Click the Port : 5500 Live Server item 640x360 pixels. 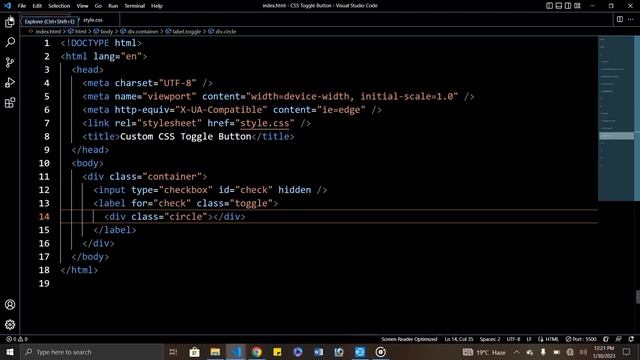tap(581, 339)
